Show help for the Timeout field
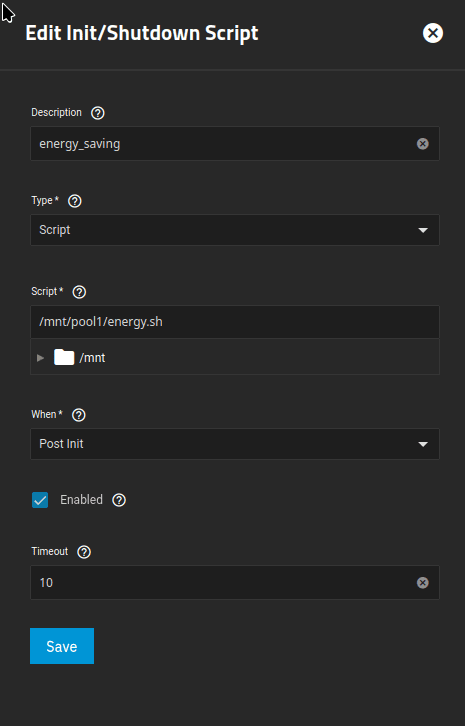Image resolution: width=465 pixels, height=726 pixels. point(84,552)
